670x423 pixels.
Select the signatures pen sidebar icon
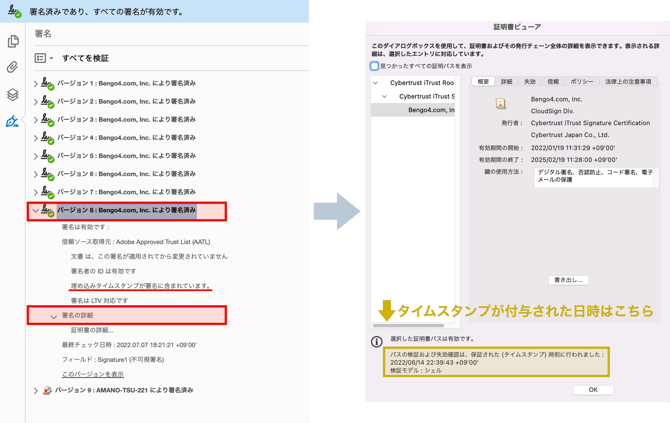coord(12,121)
